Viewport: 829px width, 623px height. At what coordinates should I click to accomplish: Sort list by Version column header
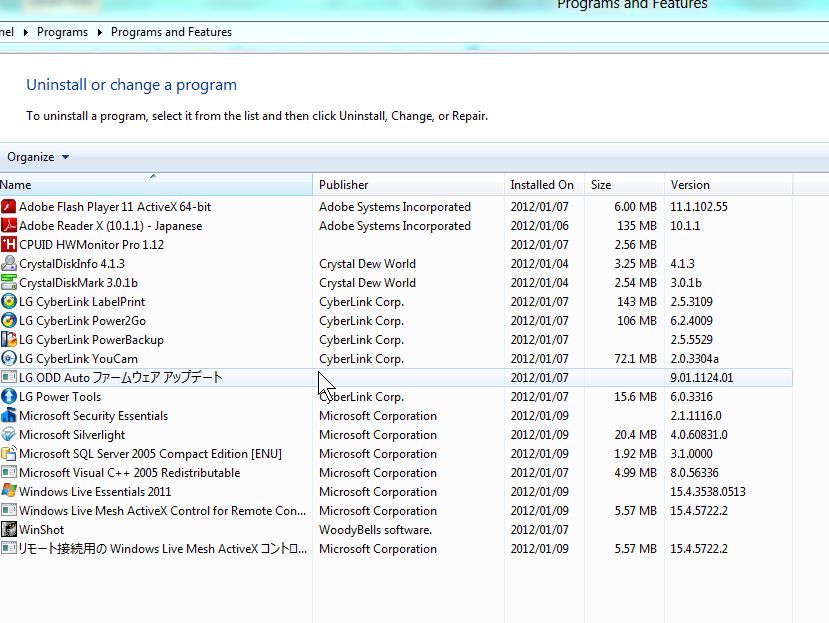click(x=729, y=185)
